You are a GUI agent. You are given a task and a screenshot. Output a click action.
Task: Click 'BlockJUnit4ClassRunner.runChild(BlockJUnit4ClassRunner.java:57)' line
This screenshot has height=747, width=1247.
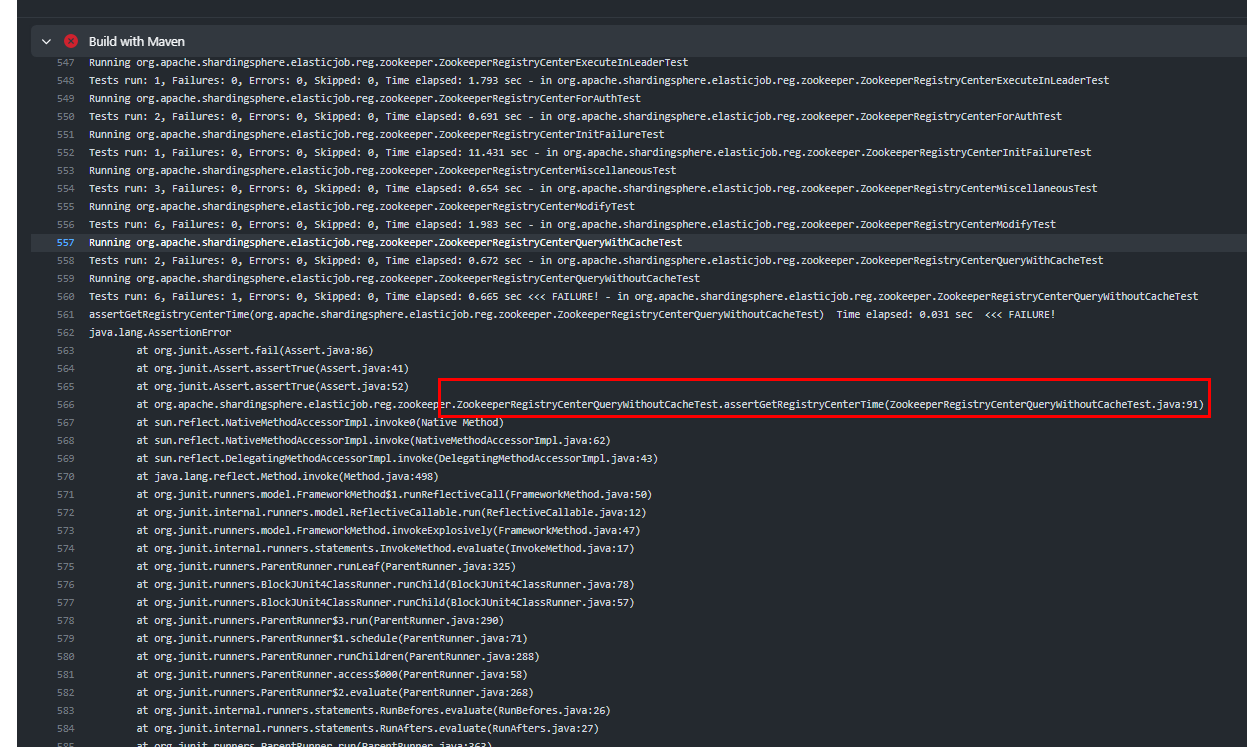tap(385, 602)
